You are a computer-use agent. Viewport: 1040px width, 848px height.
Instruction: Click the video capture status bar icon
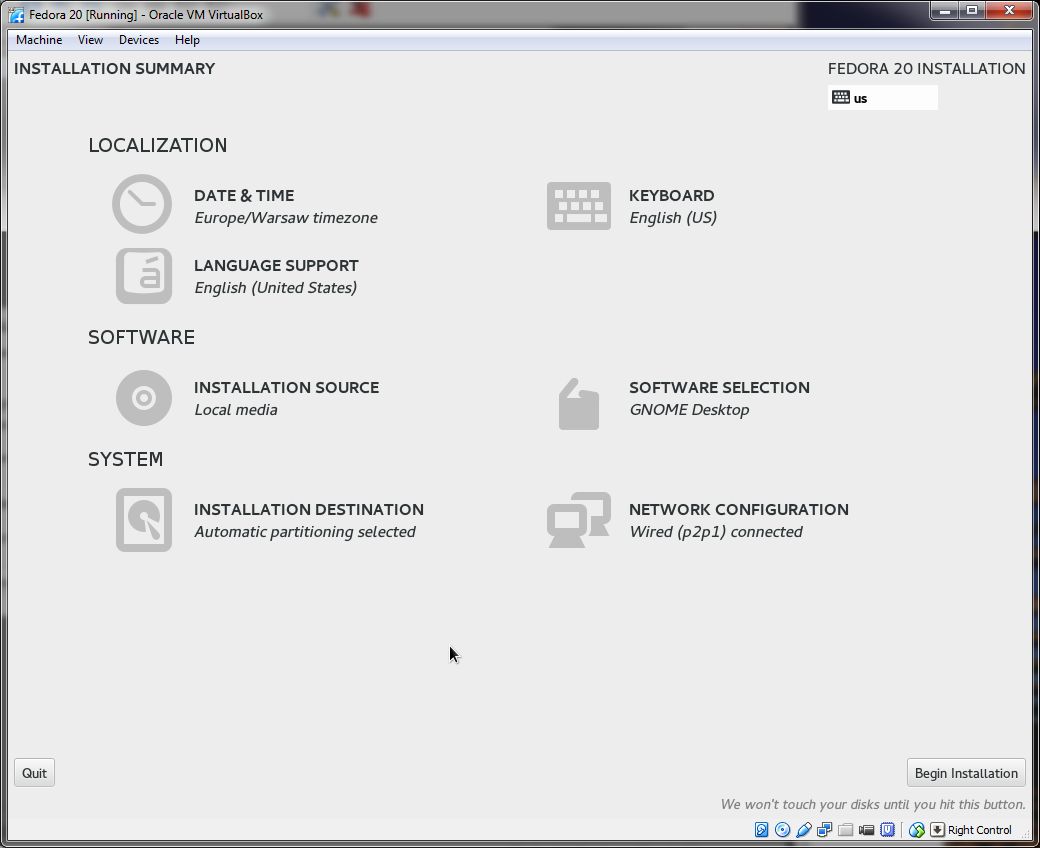click(866, 829)
